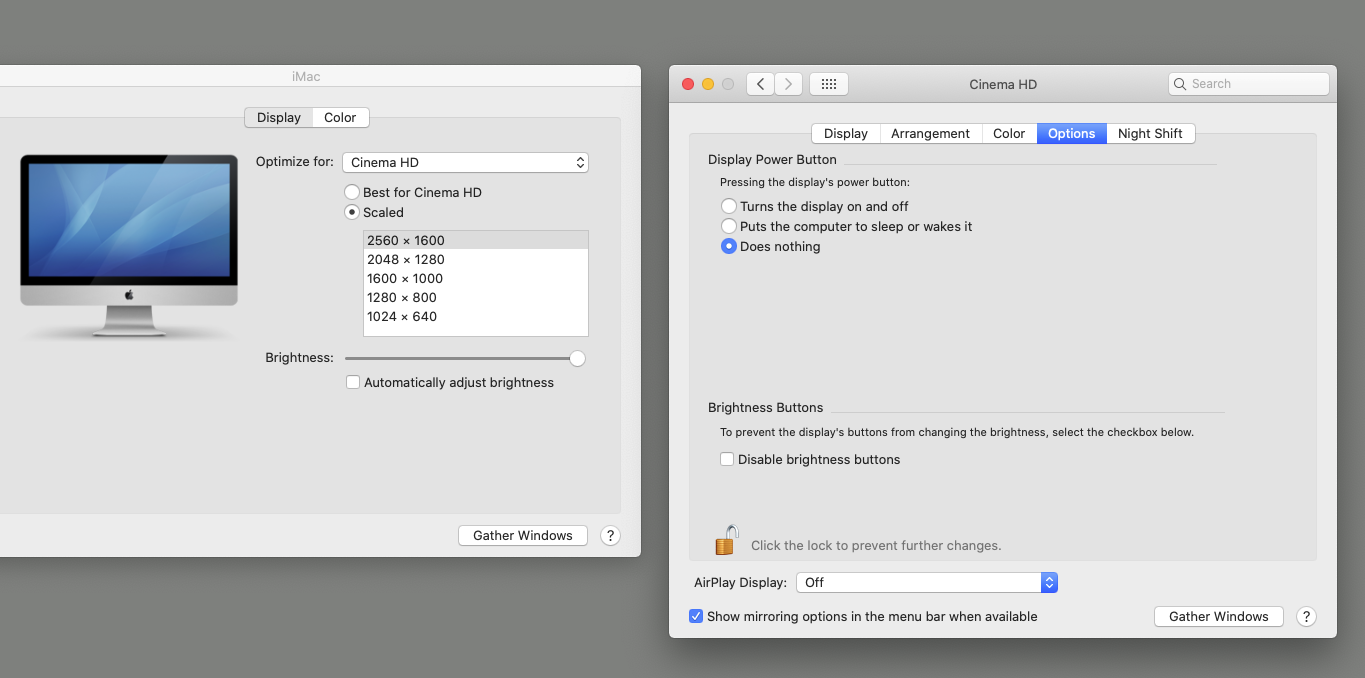The image size is (1365, 678).
Task: Open help in the iMac window
Action: click(x=611, y=535)
